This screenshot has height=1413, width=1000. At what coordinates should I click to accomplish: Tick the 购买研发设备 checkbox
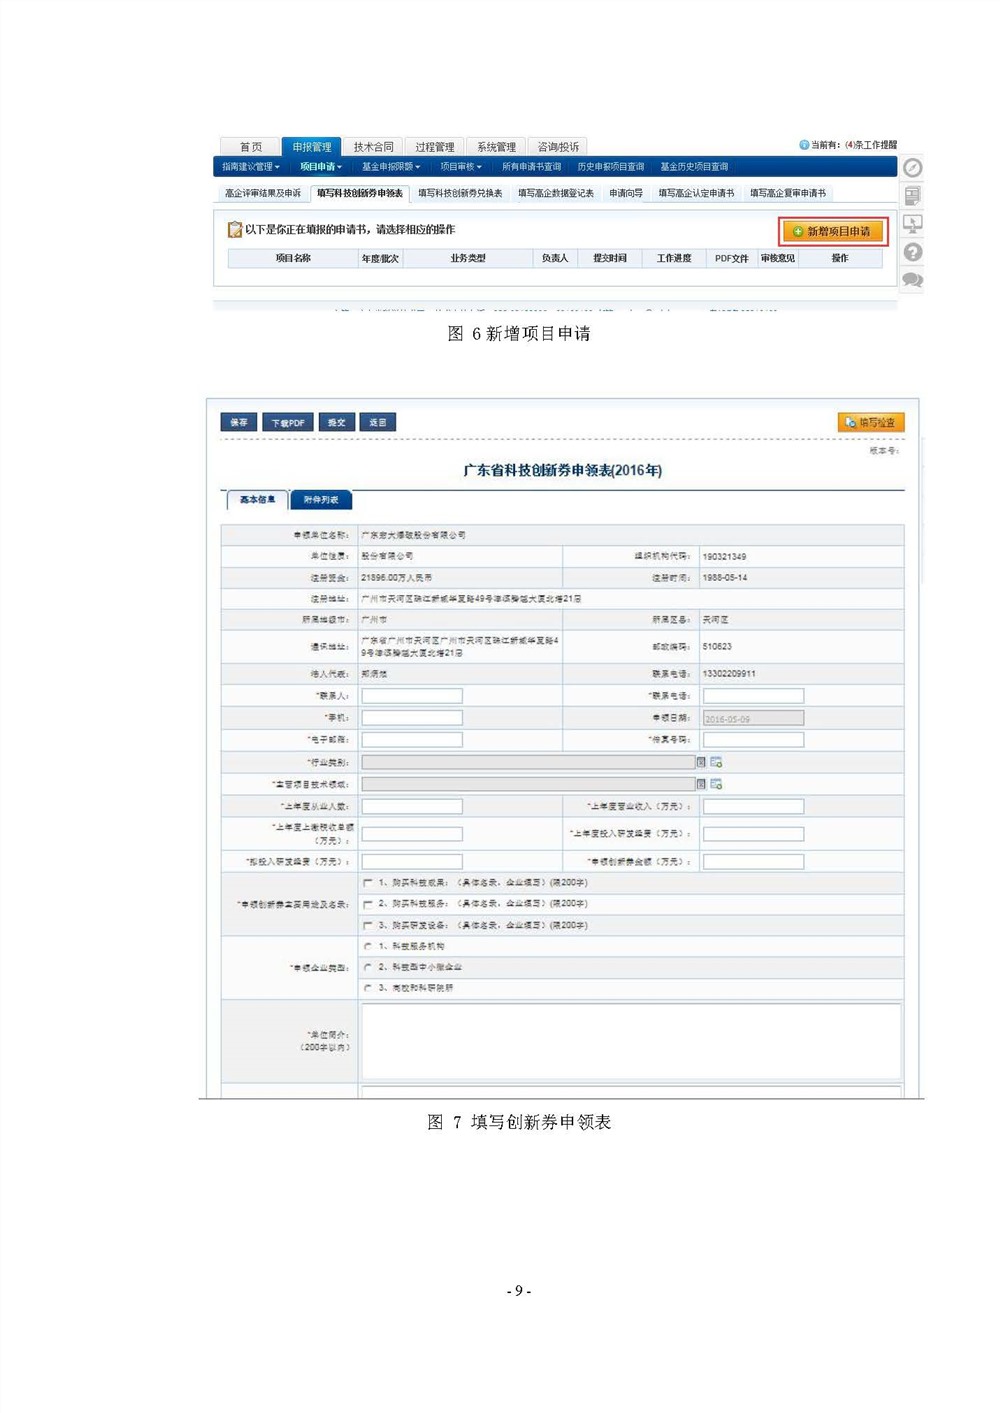click(x=368, y=925)
